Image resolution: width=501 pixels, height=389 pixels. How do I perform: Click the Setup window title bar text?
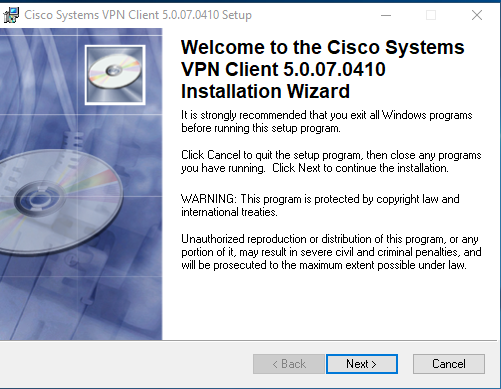tap(138, 15)
